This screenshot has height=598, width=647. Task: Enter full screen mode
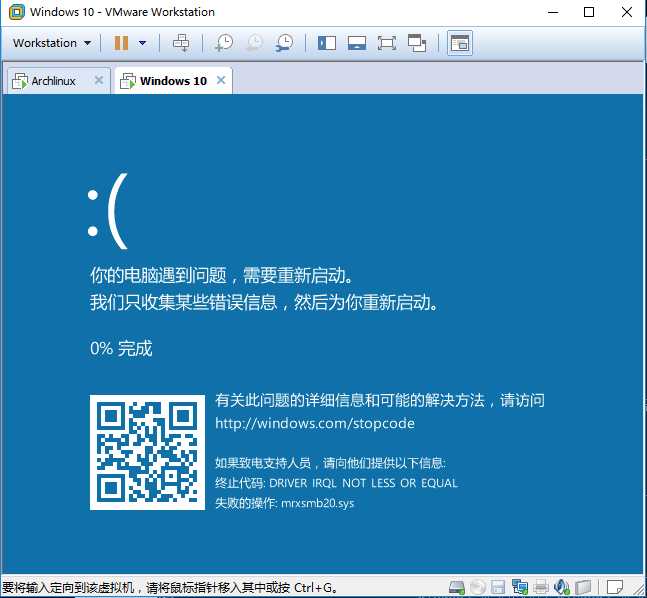(387, 43)
